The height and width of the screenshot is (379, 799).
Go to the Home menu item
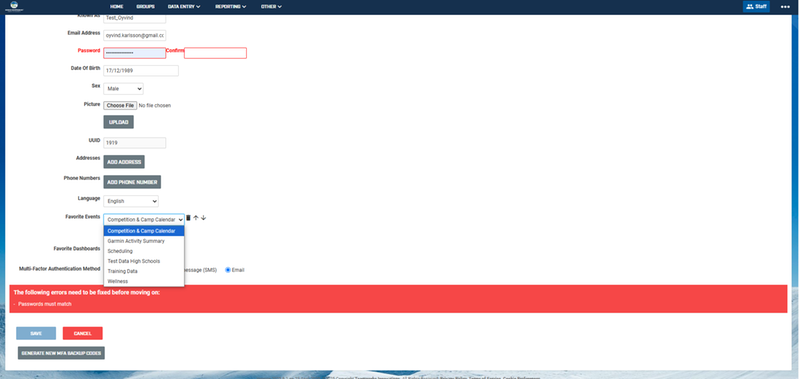(117, 7)
